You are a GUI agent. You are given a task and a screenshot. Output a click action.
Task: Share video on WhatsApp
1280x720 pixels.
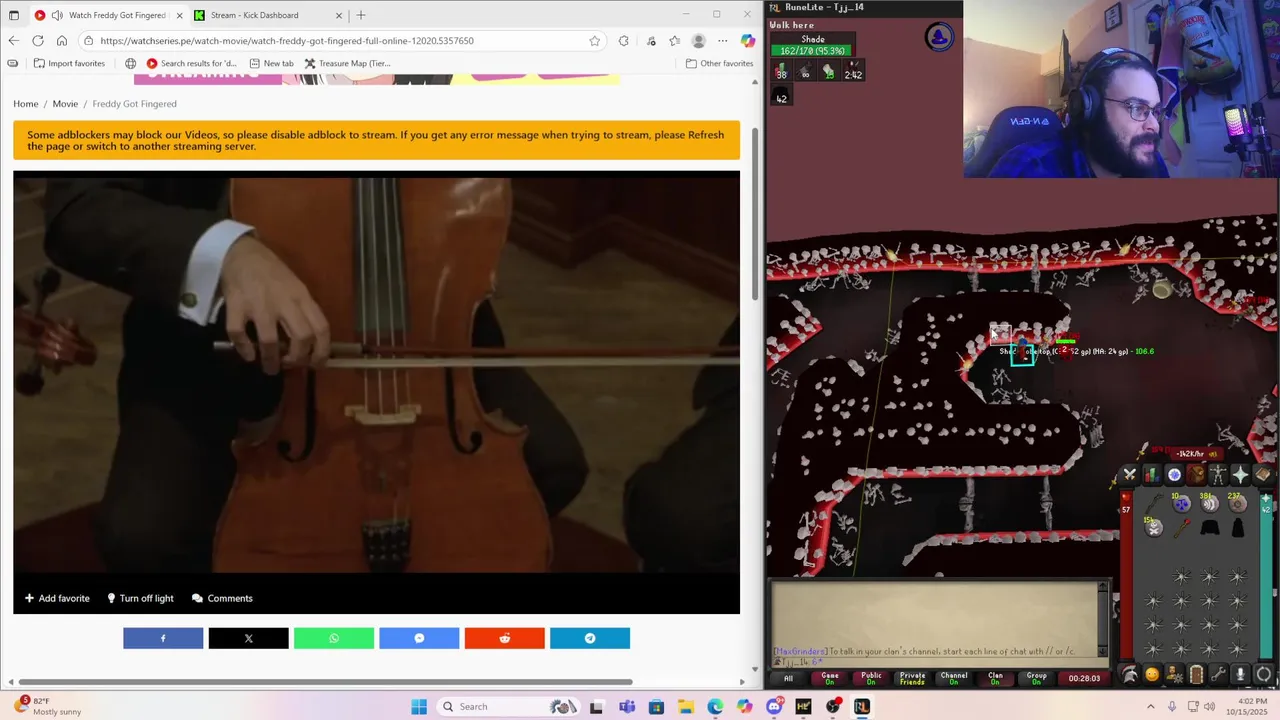coord(334,638)
